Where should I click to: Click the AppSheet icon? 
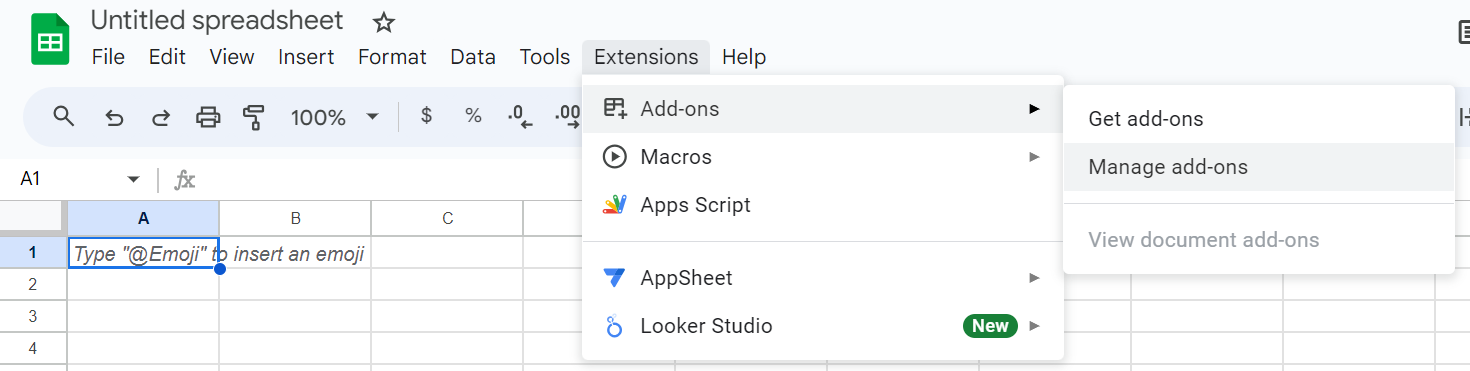(614, 278)
